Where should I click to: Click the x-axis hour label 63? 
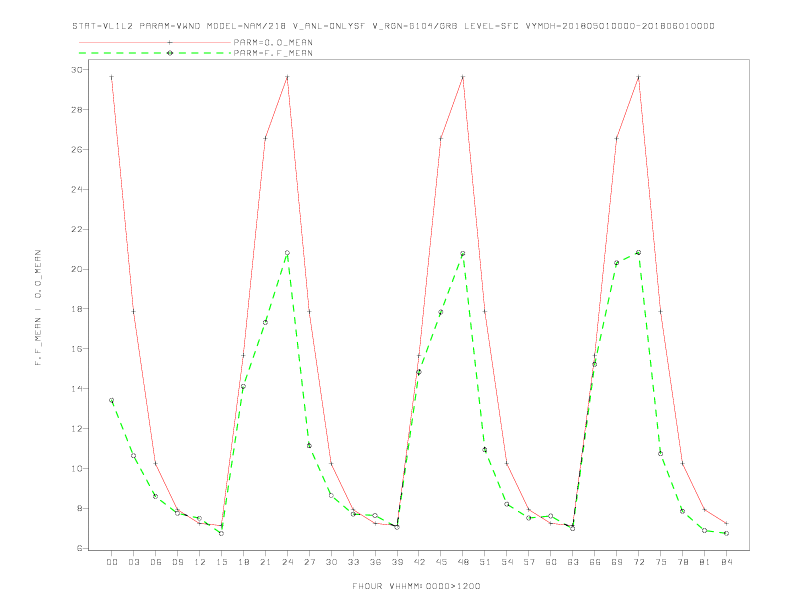tap(573, 562)
